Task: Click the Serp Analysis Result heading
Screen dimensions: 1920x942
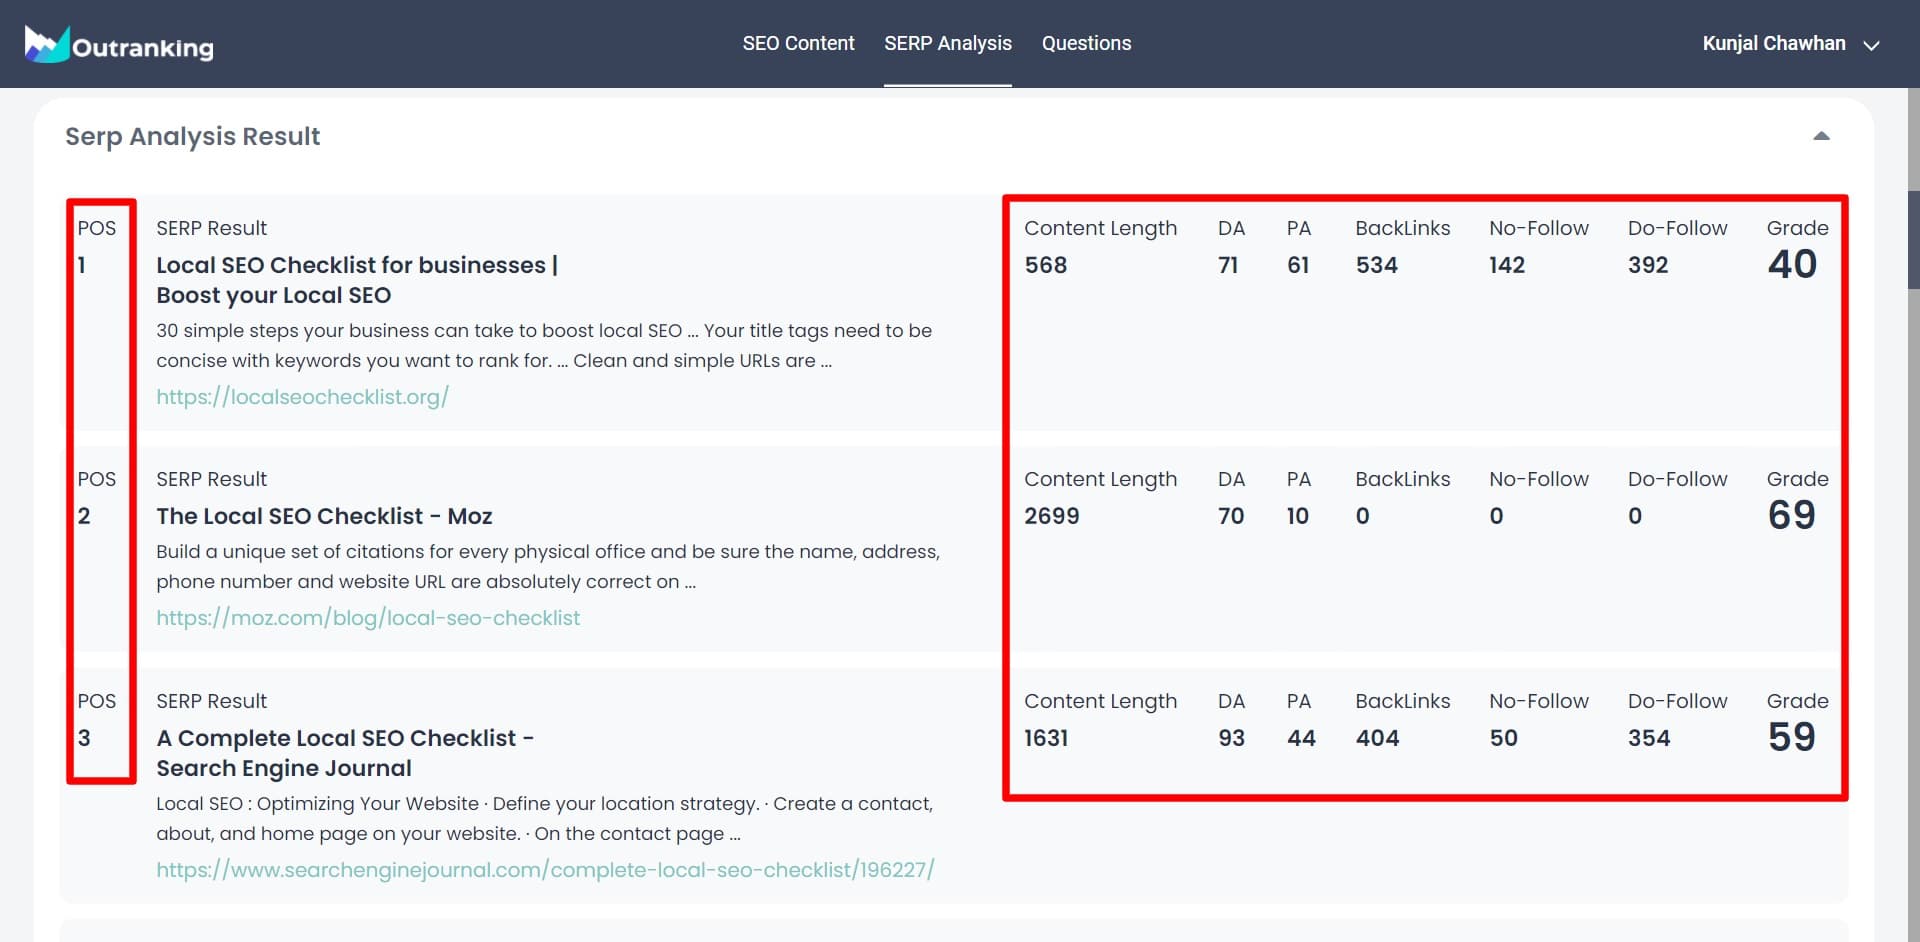Action: [x=192, y=136]
